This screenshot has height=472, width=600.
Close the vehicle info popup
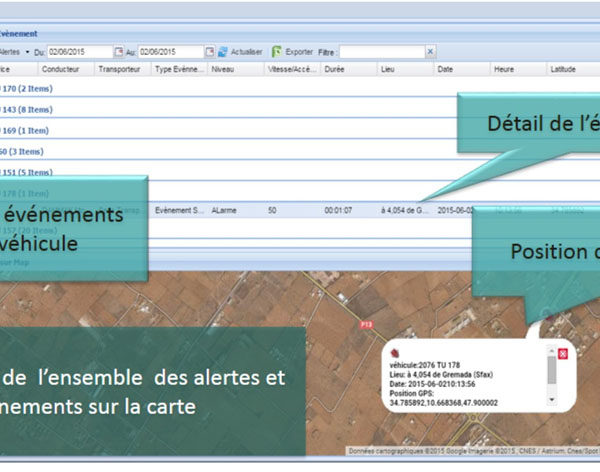pyautogui.click(x=562, y=354)
